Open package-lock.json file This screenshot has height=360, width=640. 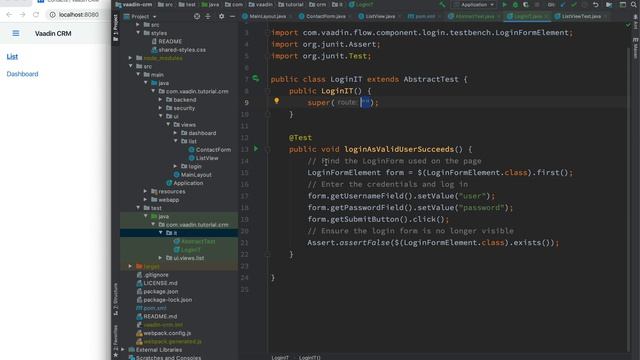tap(164, 300)
